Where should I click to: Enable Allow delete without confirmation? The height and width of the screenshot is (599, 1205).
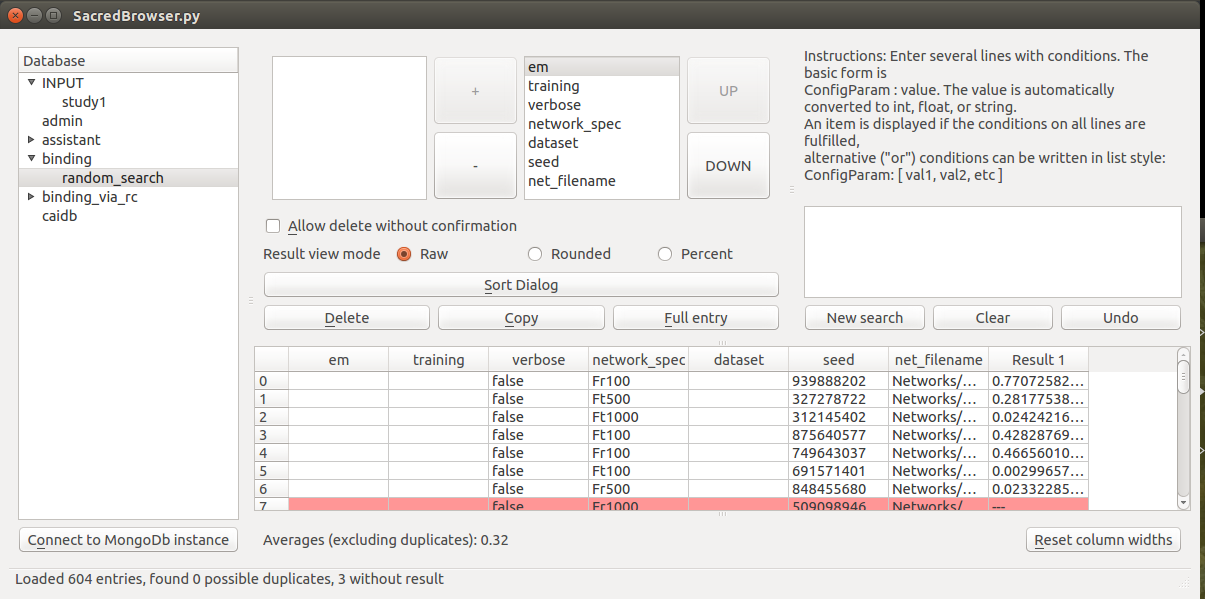[x=273, y=226]
